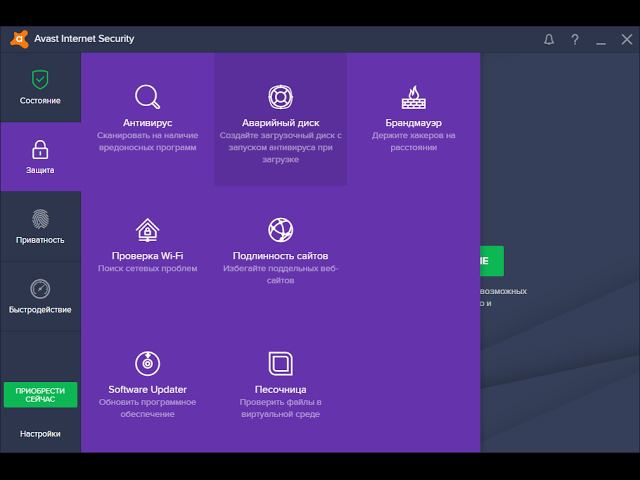Open the Песочница sandbox icon
The width and height of the screenshot is (640, 480).
(x=280, y=363)
